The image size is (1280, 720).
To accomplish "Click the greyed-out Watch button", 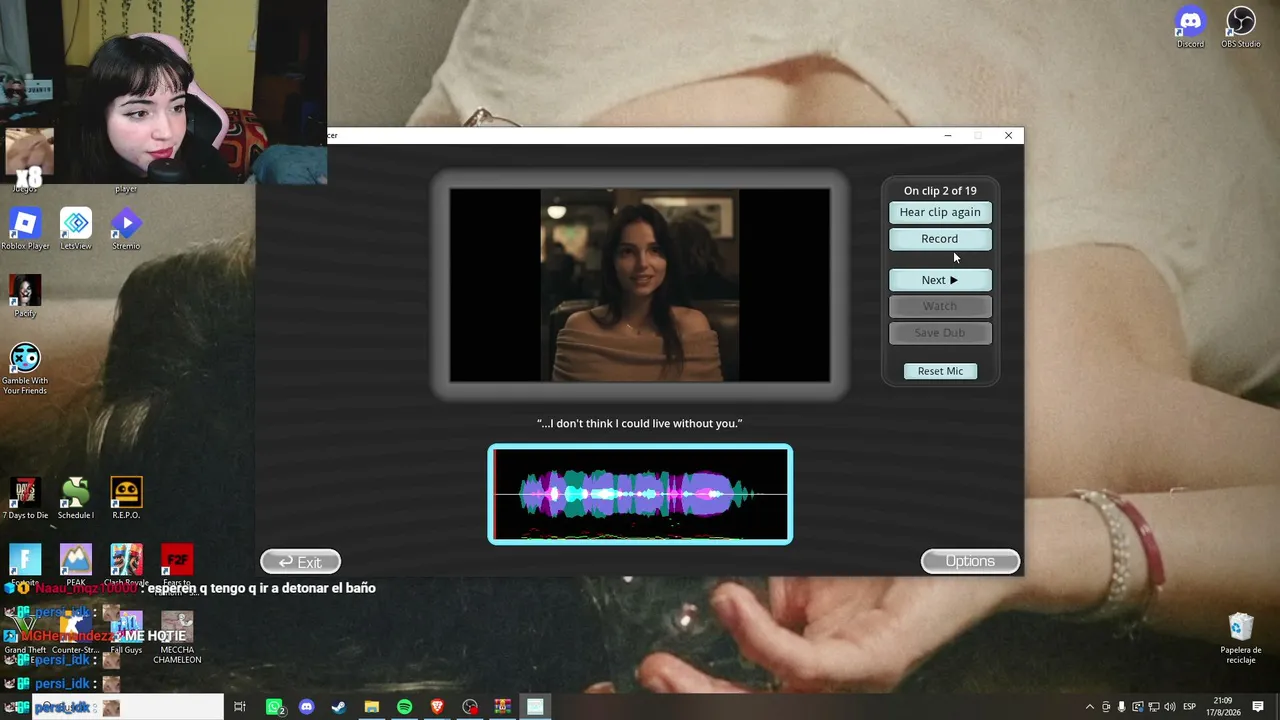I will point(940,306).
